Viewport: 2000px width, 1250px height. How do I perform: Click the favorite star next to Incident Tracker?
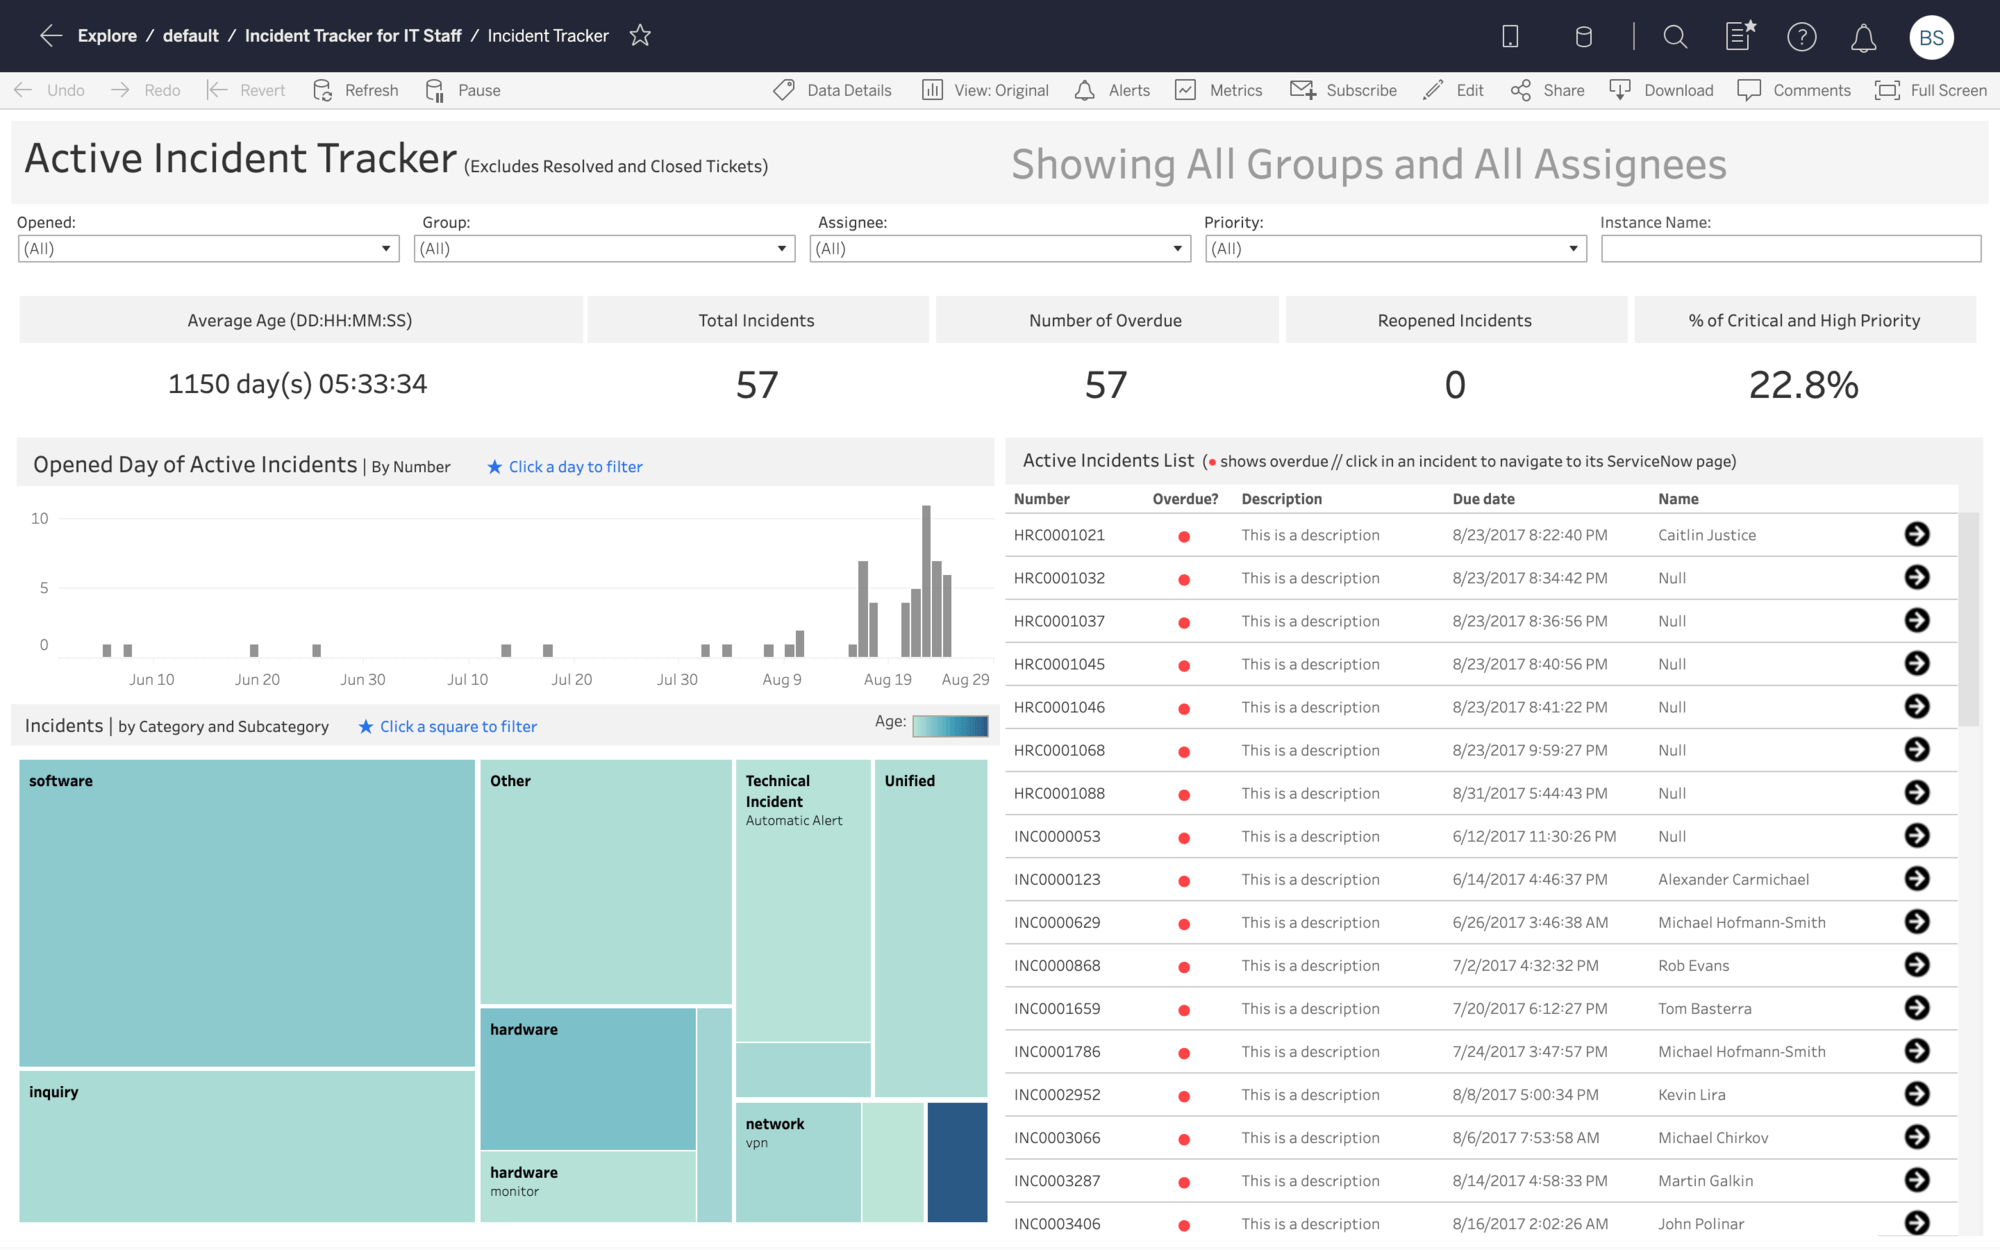(640, 36)
